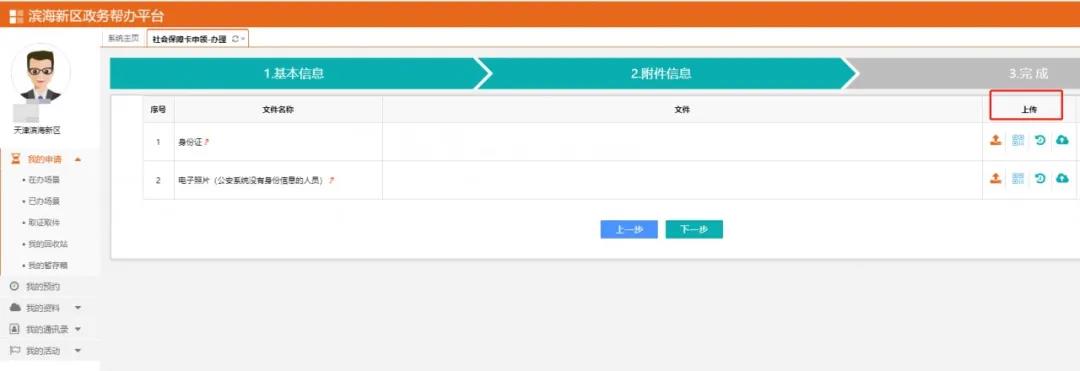Click the cloud upload icon in the 电子照片 row
The height and width of the screenshot is (371, 1080).
(x=1062, y=179)
